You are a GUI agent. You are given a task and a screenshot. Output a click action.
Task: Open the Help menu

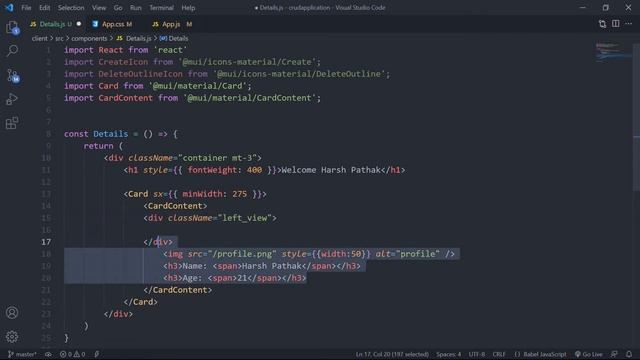pos(188,8)
